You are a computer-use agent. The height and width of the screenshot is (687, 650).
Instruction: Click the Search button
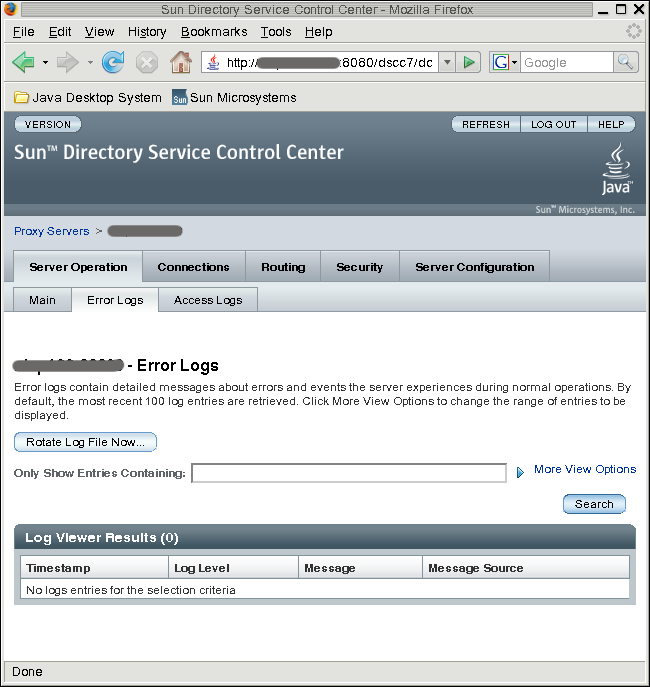click(594, 504)
